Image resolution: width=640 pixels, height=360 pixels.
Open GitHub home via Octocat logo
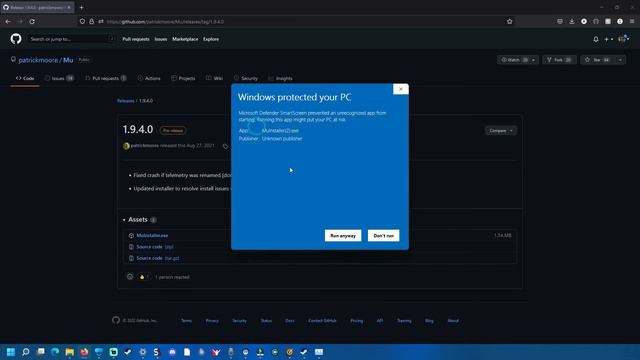coord(16,39)
